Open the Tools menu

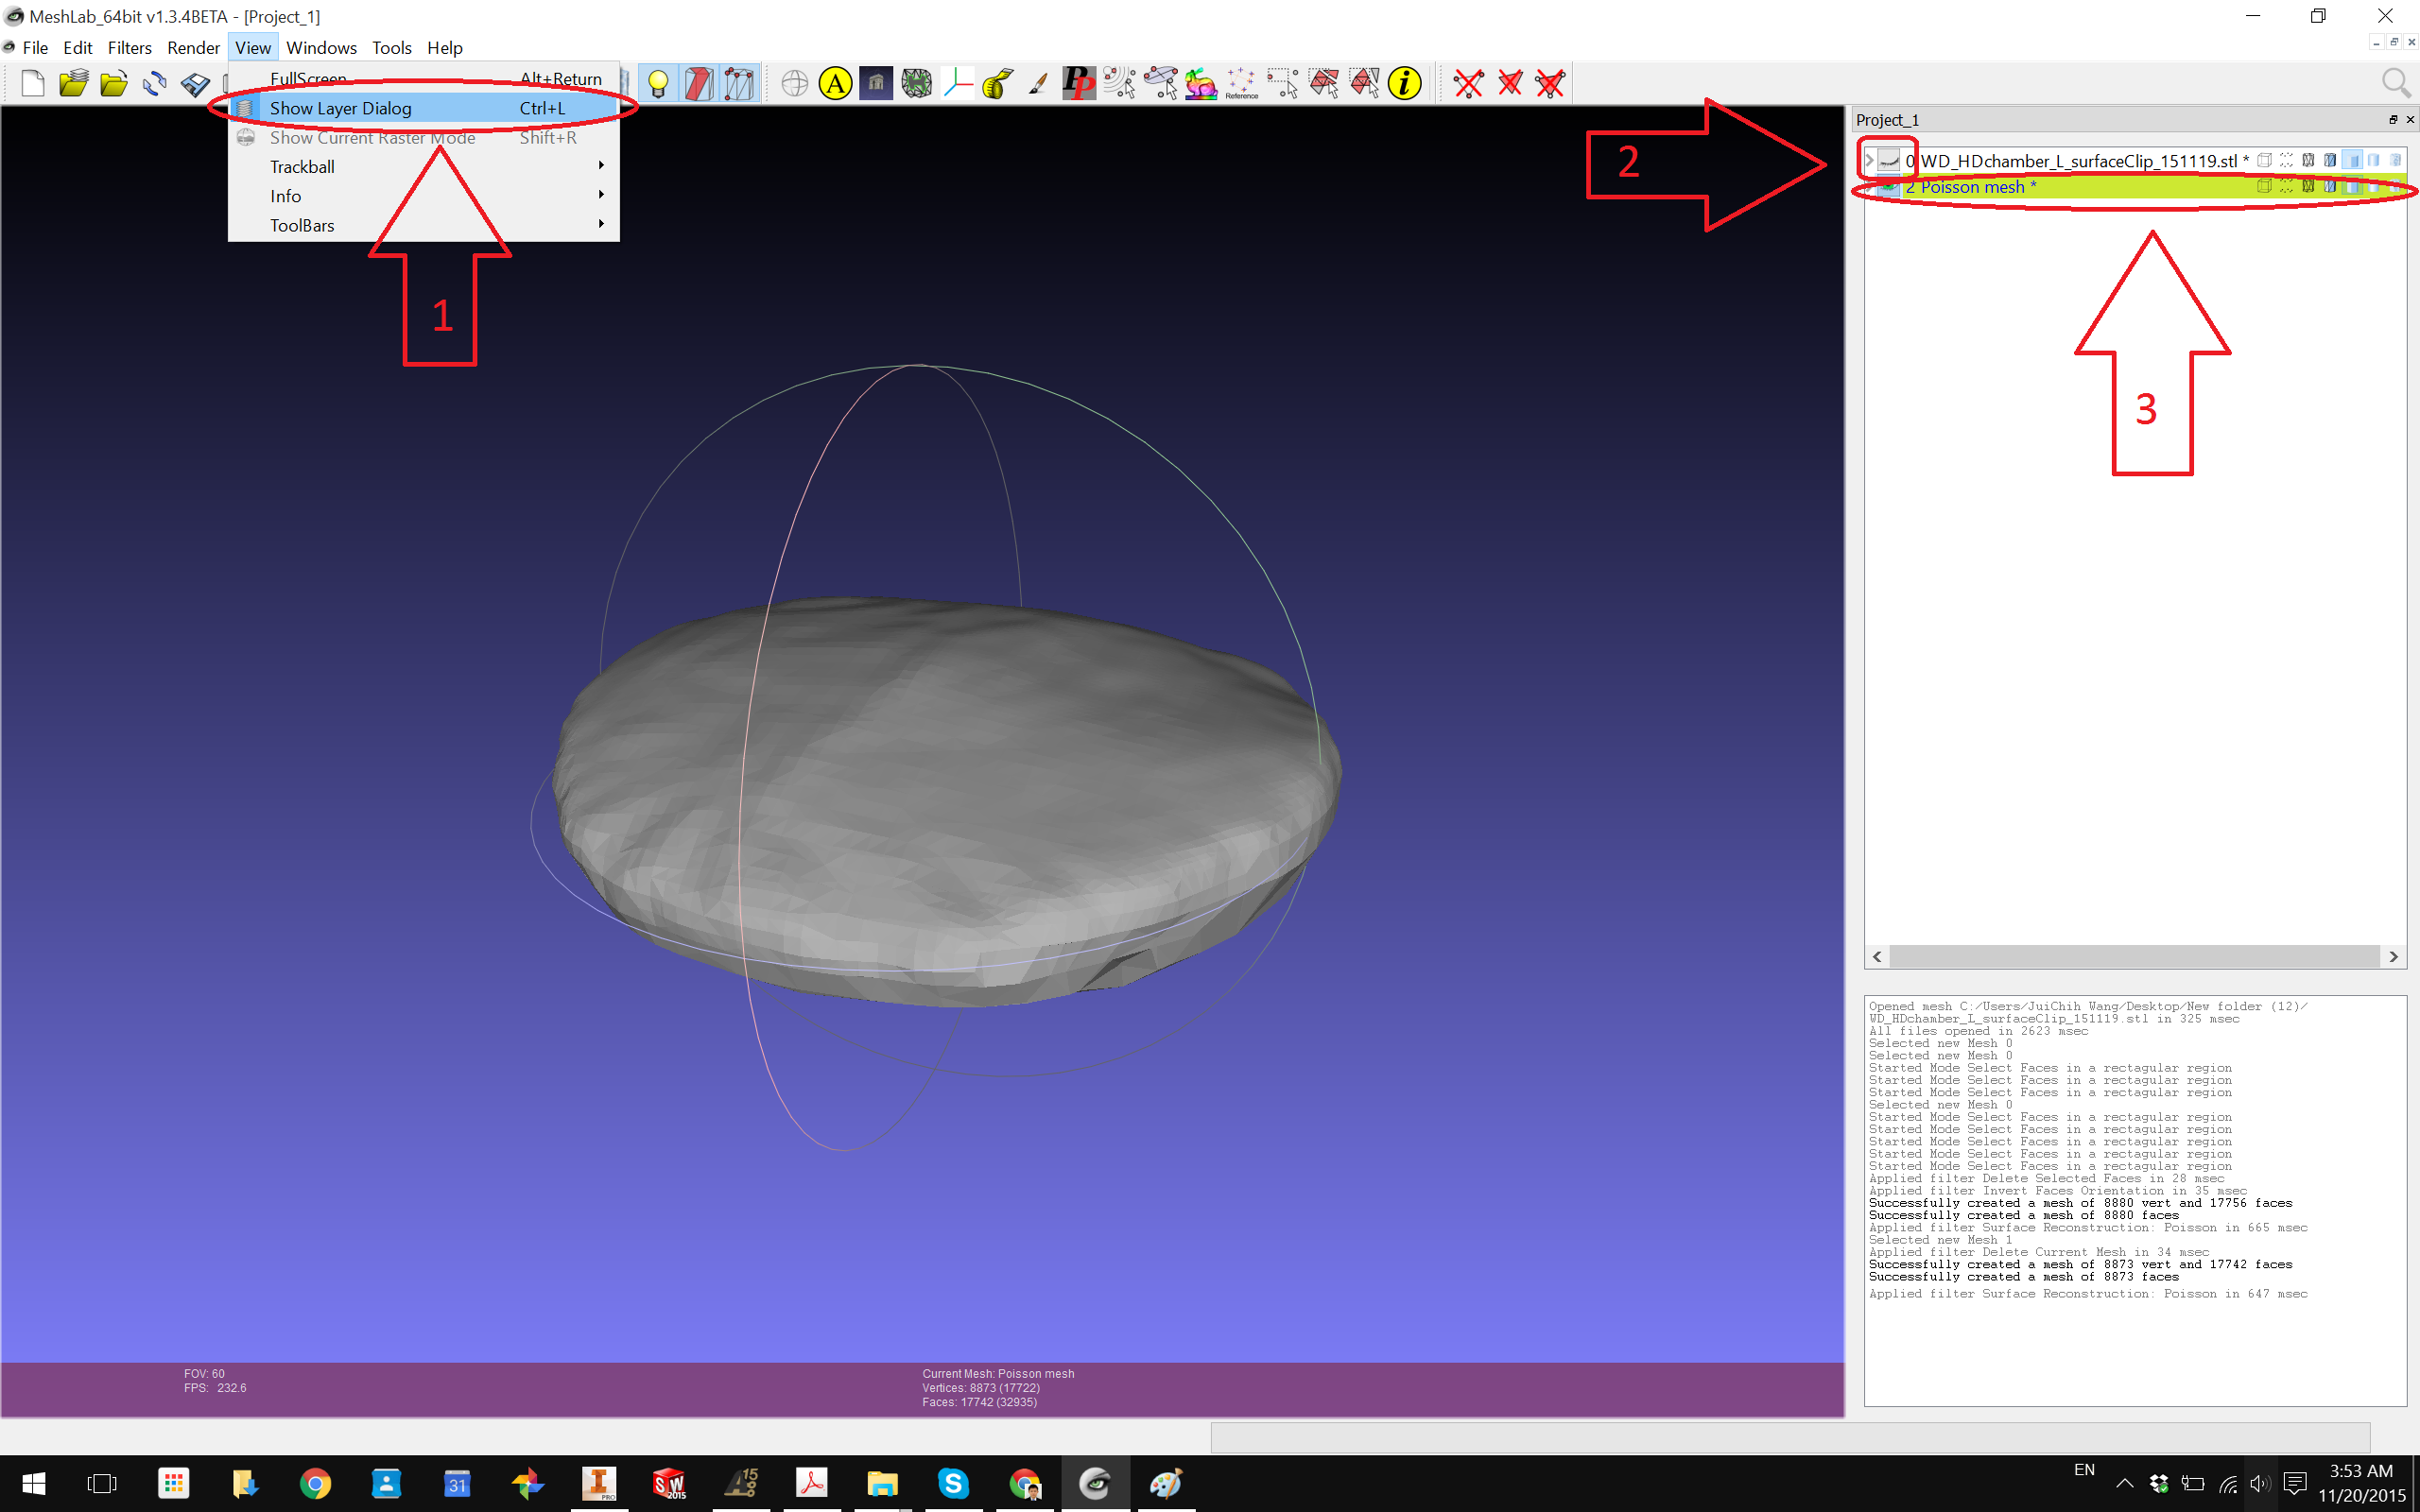[x=391, y=47]
